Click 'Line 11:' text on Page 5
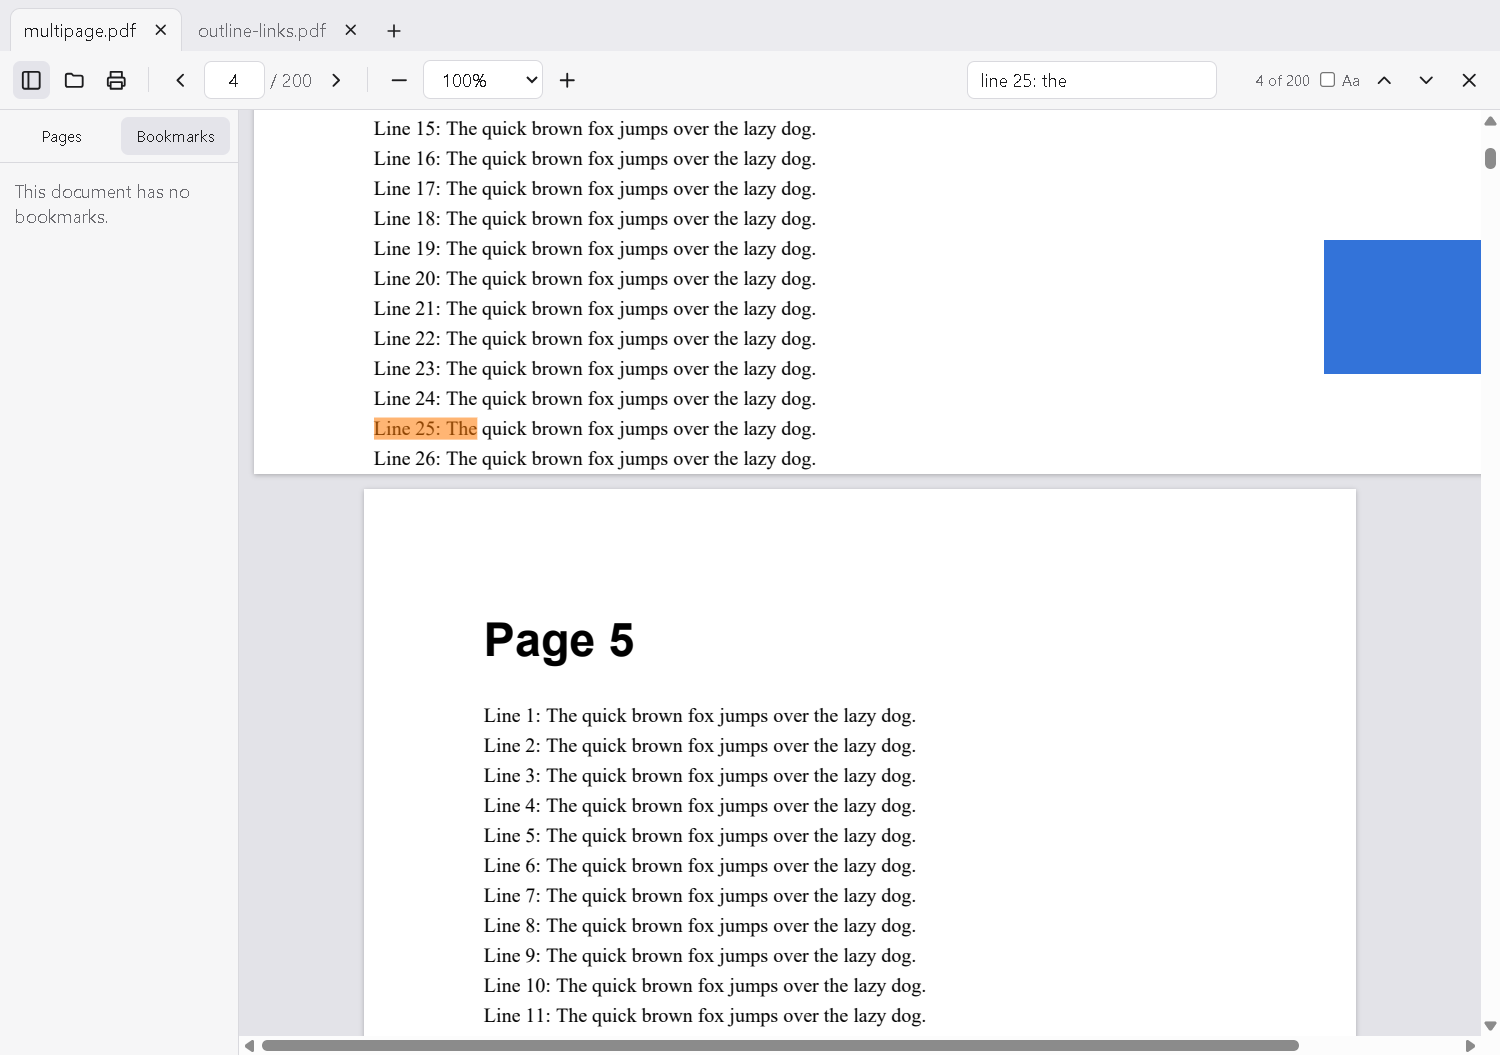The height and width of the screenshot is (1055, 1500). pos(517,1016)
